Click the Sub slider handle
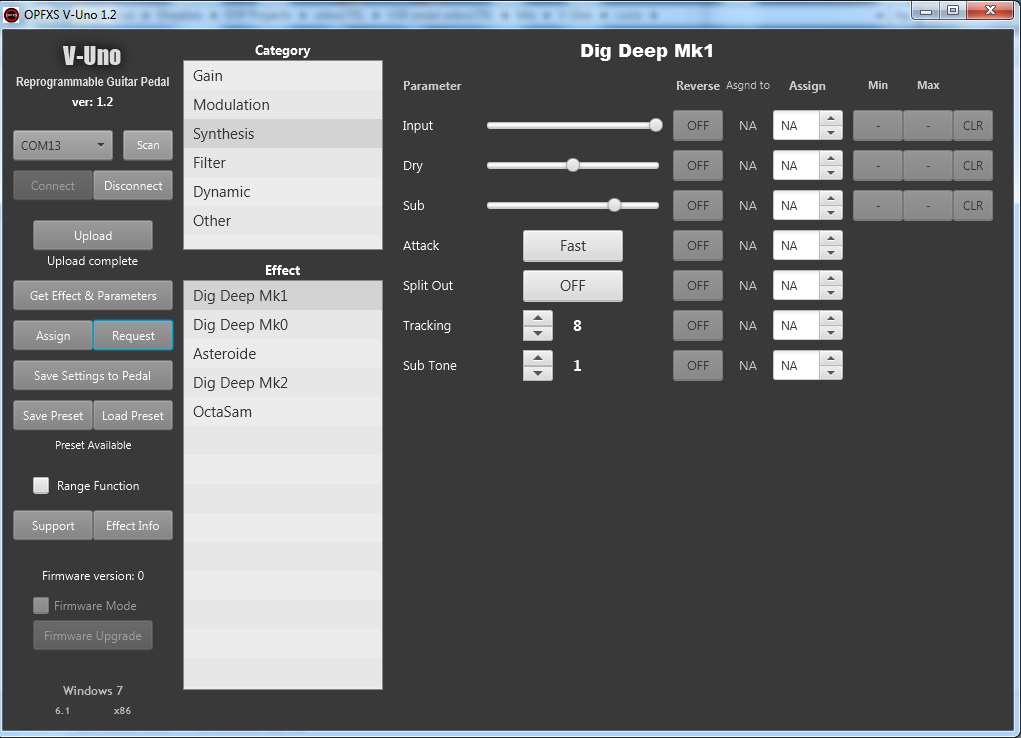Viewport: 1021px width, 738px height. click(614, 205)
